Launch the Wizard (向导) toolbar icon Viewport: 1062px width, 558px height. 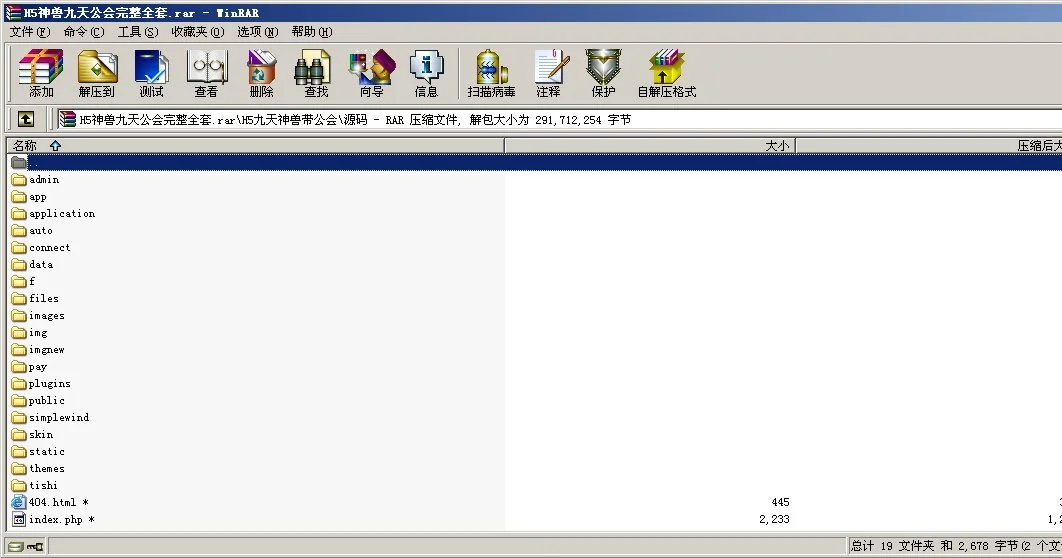(x=371, y=73)
